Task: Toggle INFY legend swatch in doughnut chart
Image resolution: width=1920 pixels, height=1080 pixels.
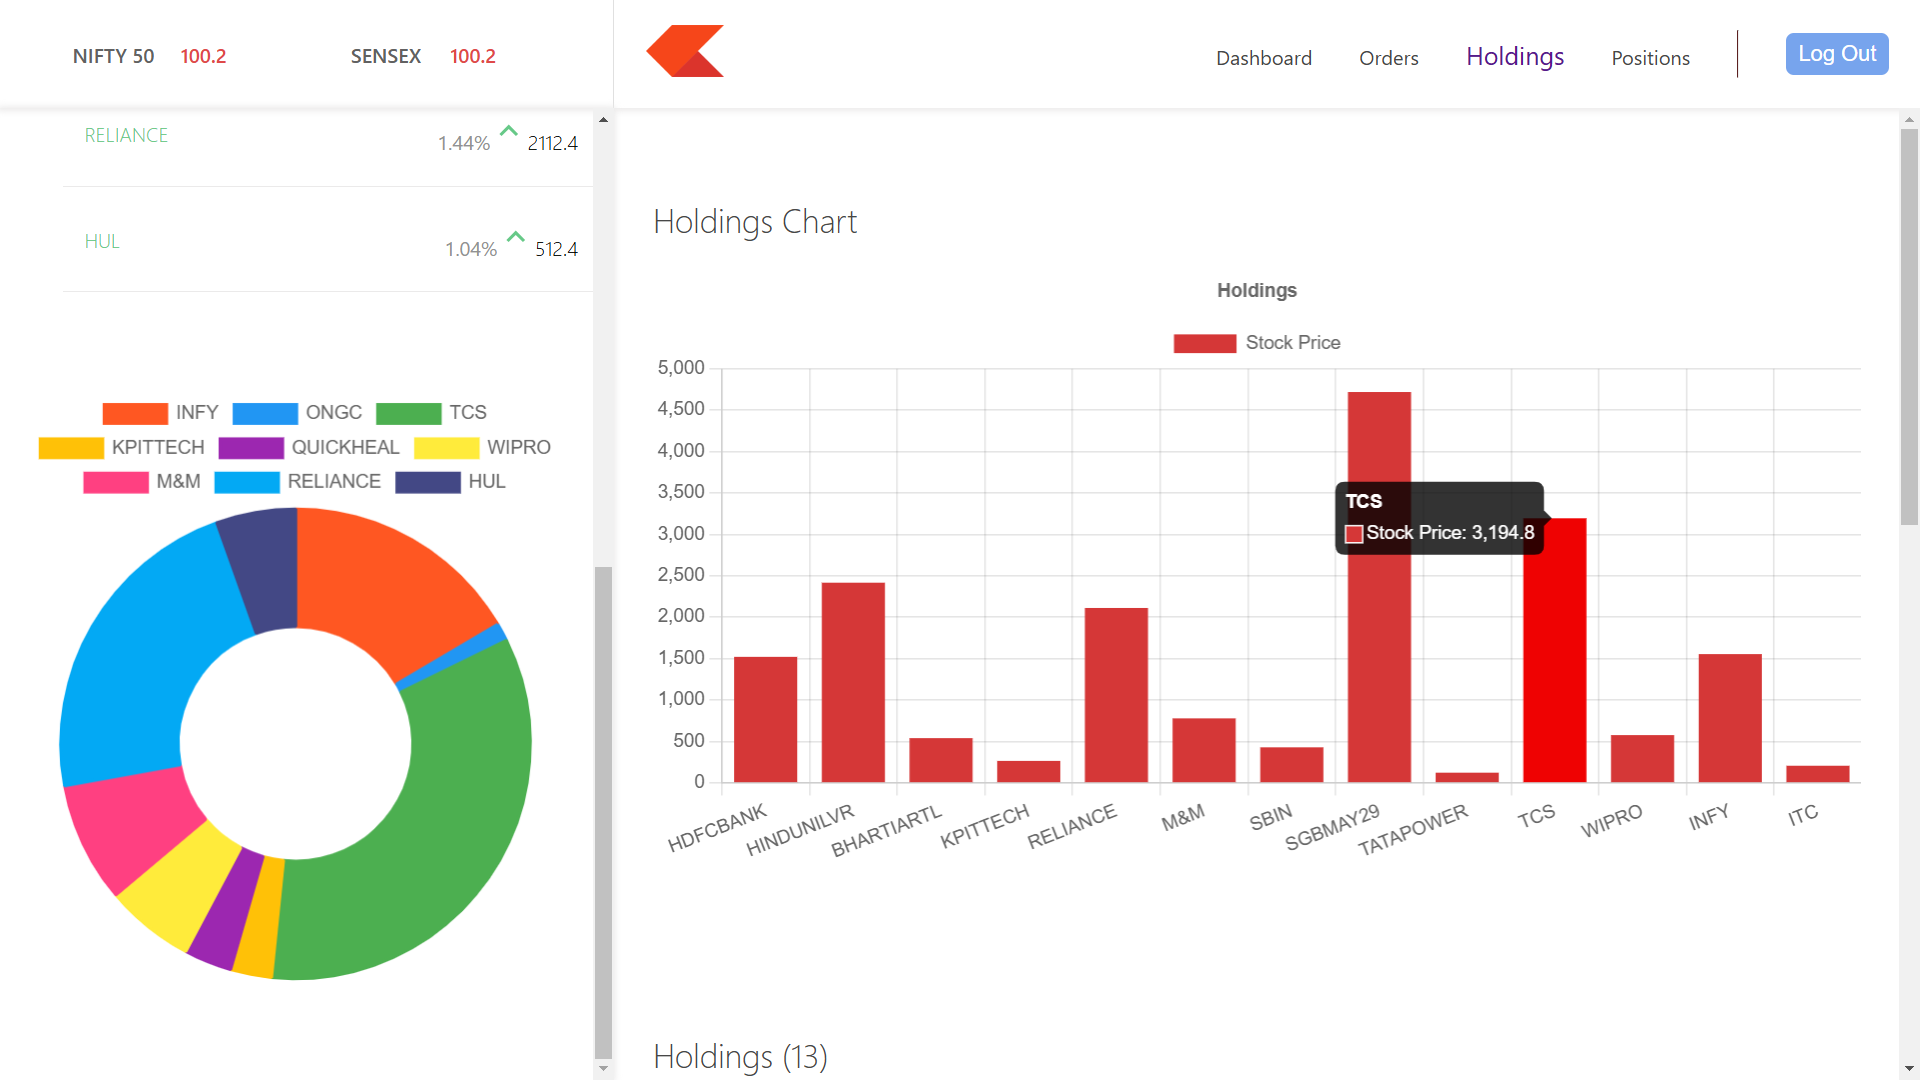Action: click(x=135, y=413)
